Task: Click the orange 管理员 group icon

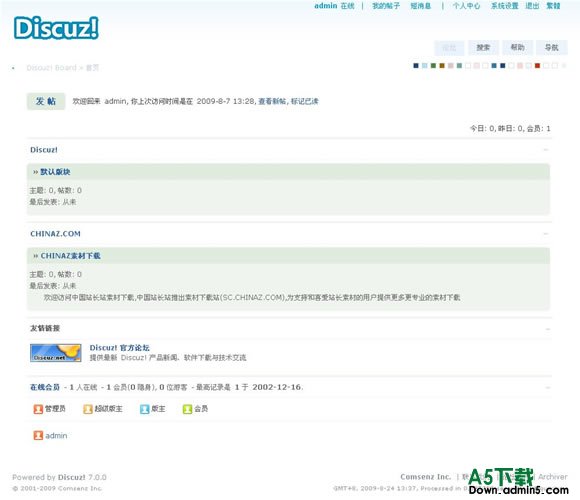Action: [38, 409]
